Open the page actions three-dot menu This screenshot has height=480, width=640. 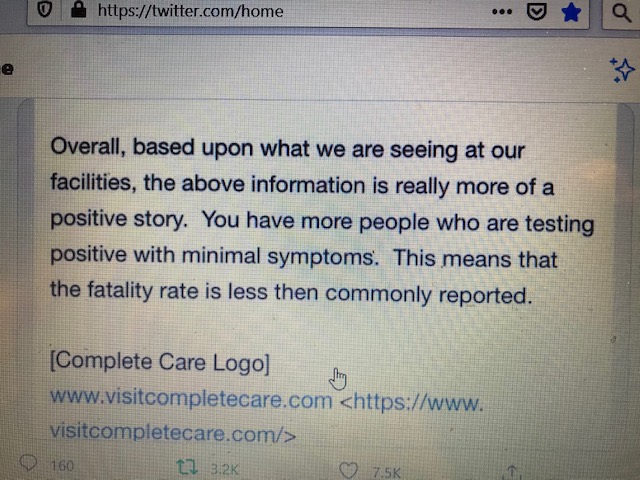(502, 11)
